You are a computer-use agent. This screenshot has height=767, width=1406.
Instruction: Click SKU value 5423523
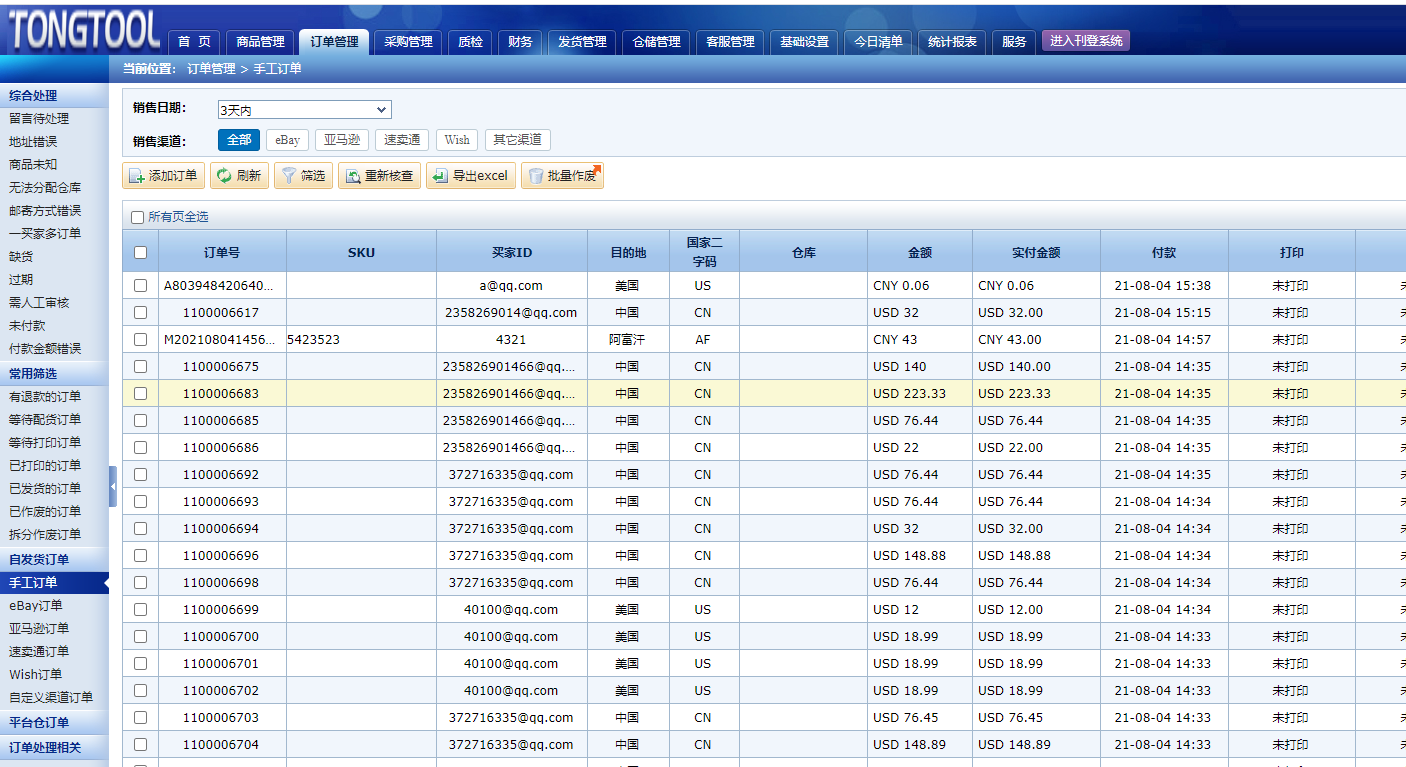(313, 339)
